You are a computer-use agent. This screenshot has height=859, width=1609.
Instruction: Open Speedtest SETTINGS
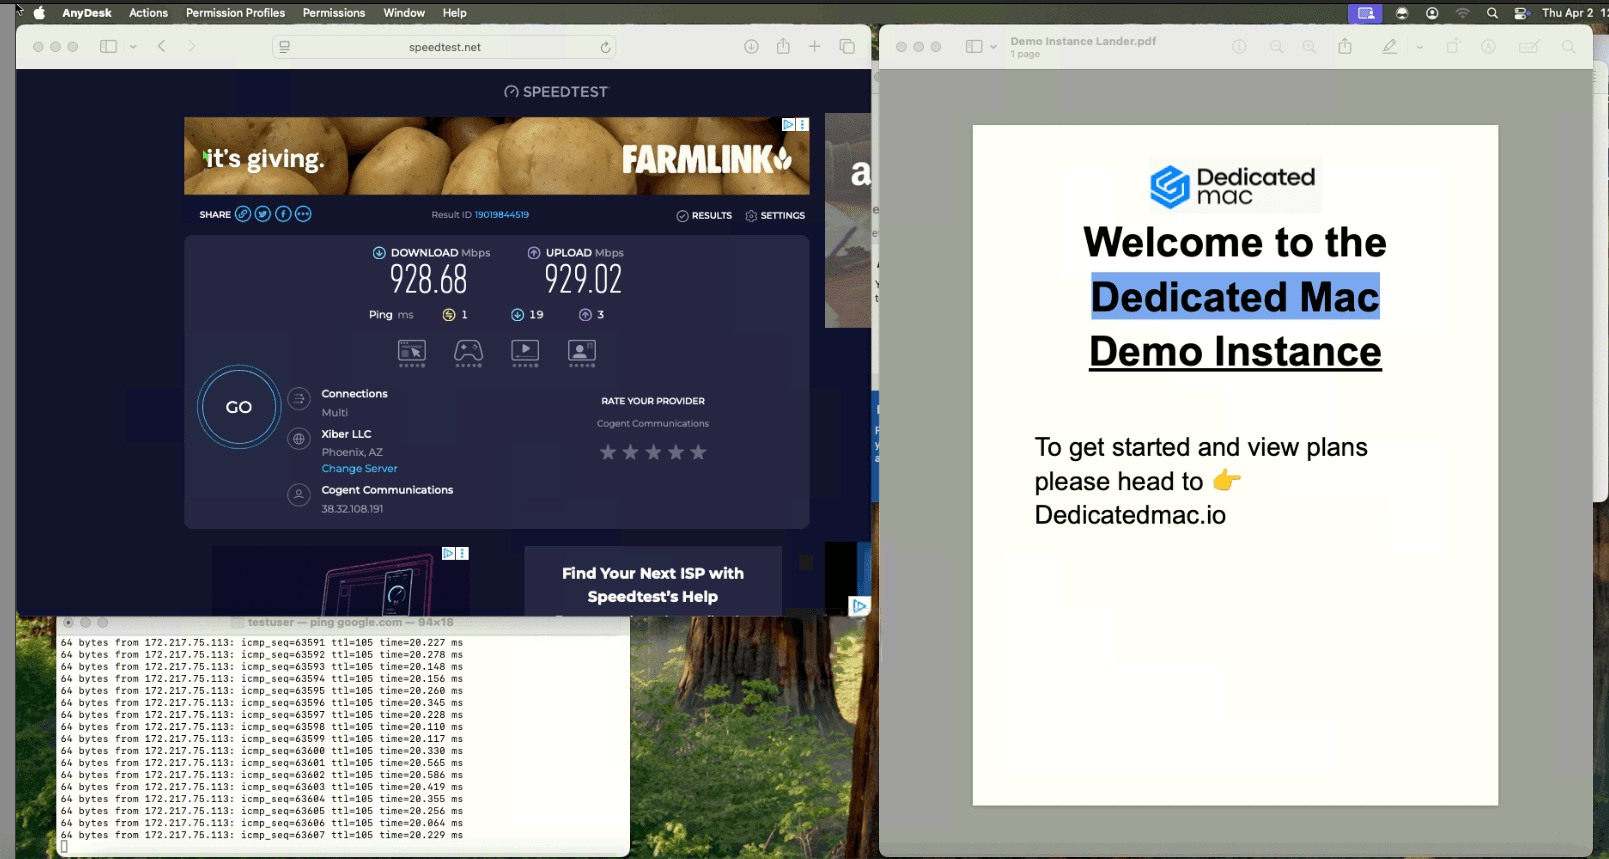click(x=775, y=215)
